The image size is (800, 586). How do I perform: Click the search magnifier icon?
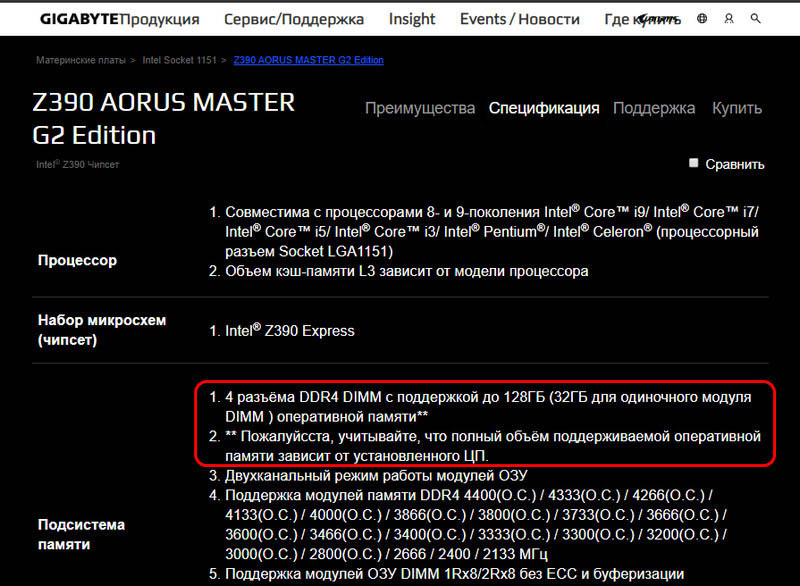click(755, 19)
